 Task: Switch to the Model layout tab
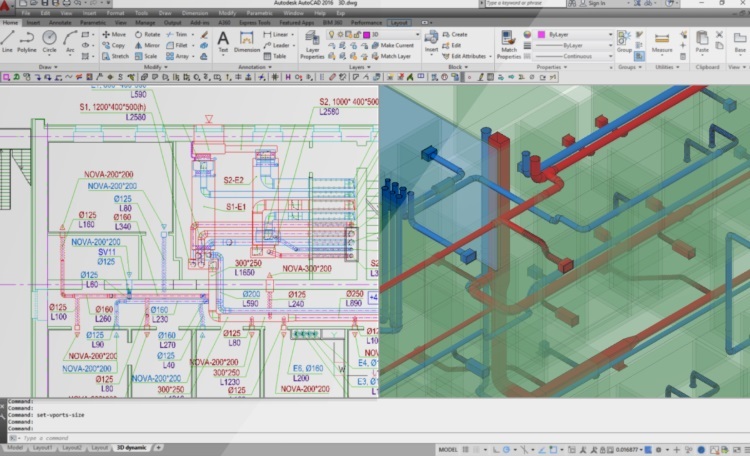(x=16, y=447)
